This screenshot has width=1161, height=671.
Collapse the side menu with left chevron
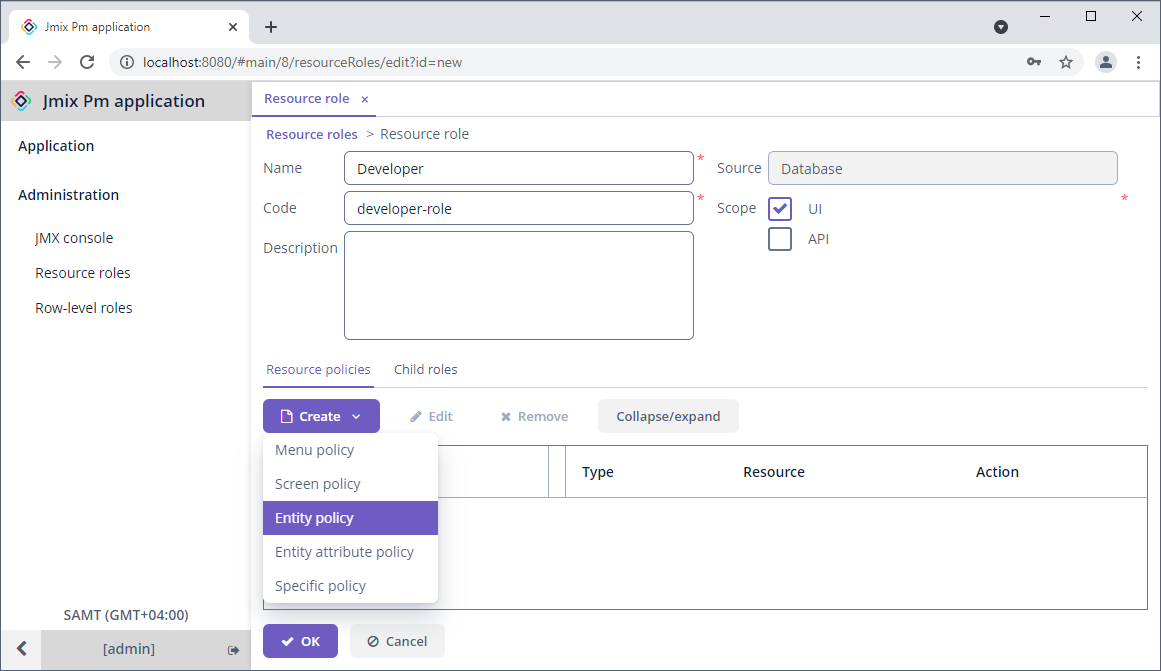pyautogui.click(x=21, y=649)
